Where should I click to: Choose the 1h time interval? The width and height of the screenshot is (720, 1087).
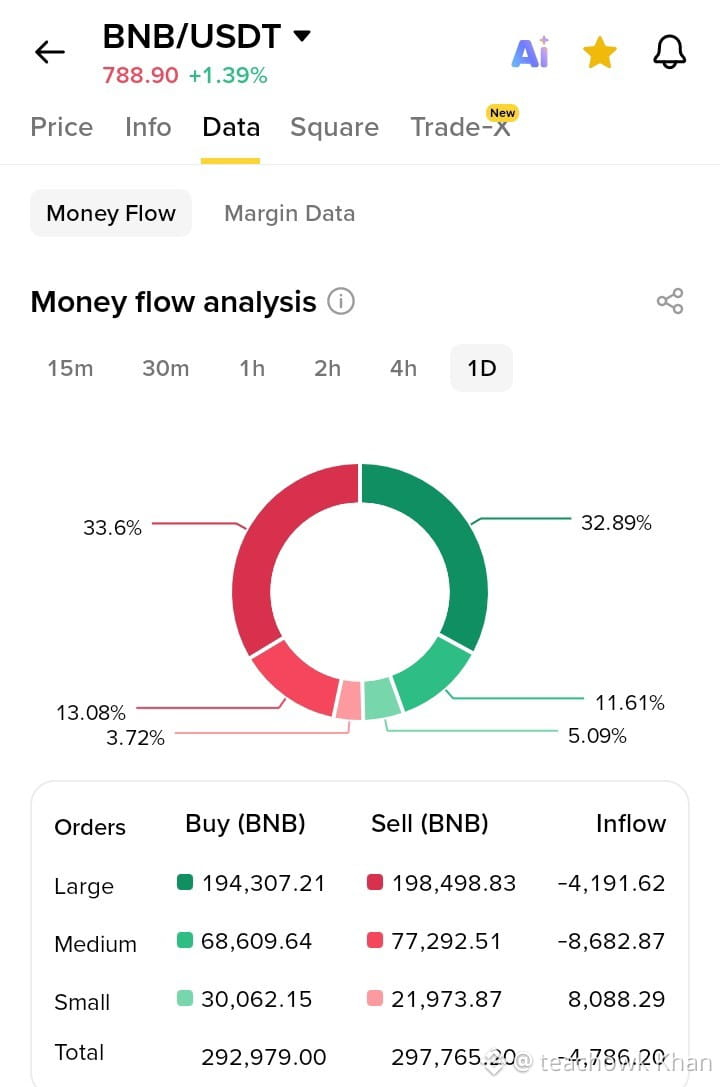click(x=252, y=368)
